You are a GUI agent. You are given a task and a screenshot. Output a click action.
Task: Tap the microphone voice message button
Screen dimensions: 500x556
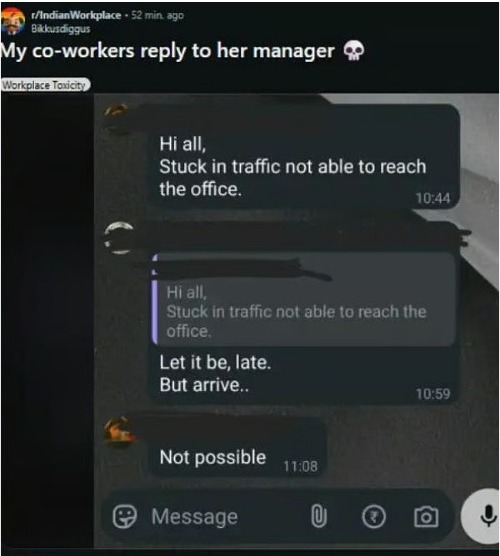(484, 516)
